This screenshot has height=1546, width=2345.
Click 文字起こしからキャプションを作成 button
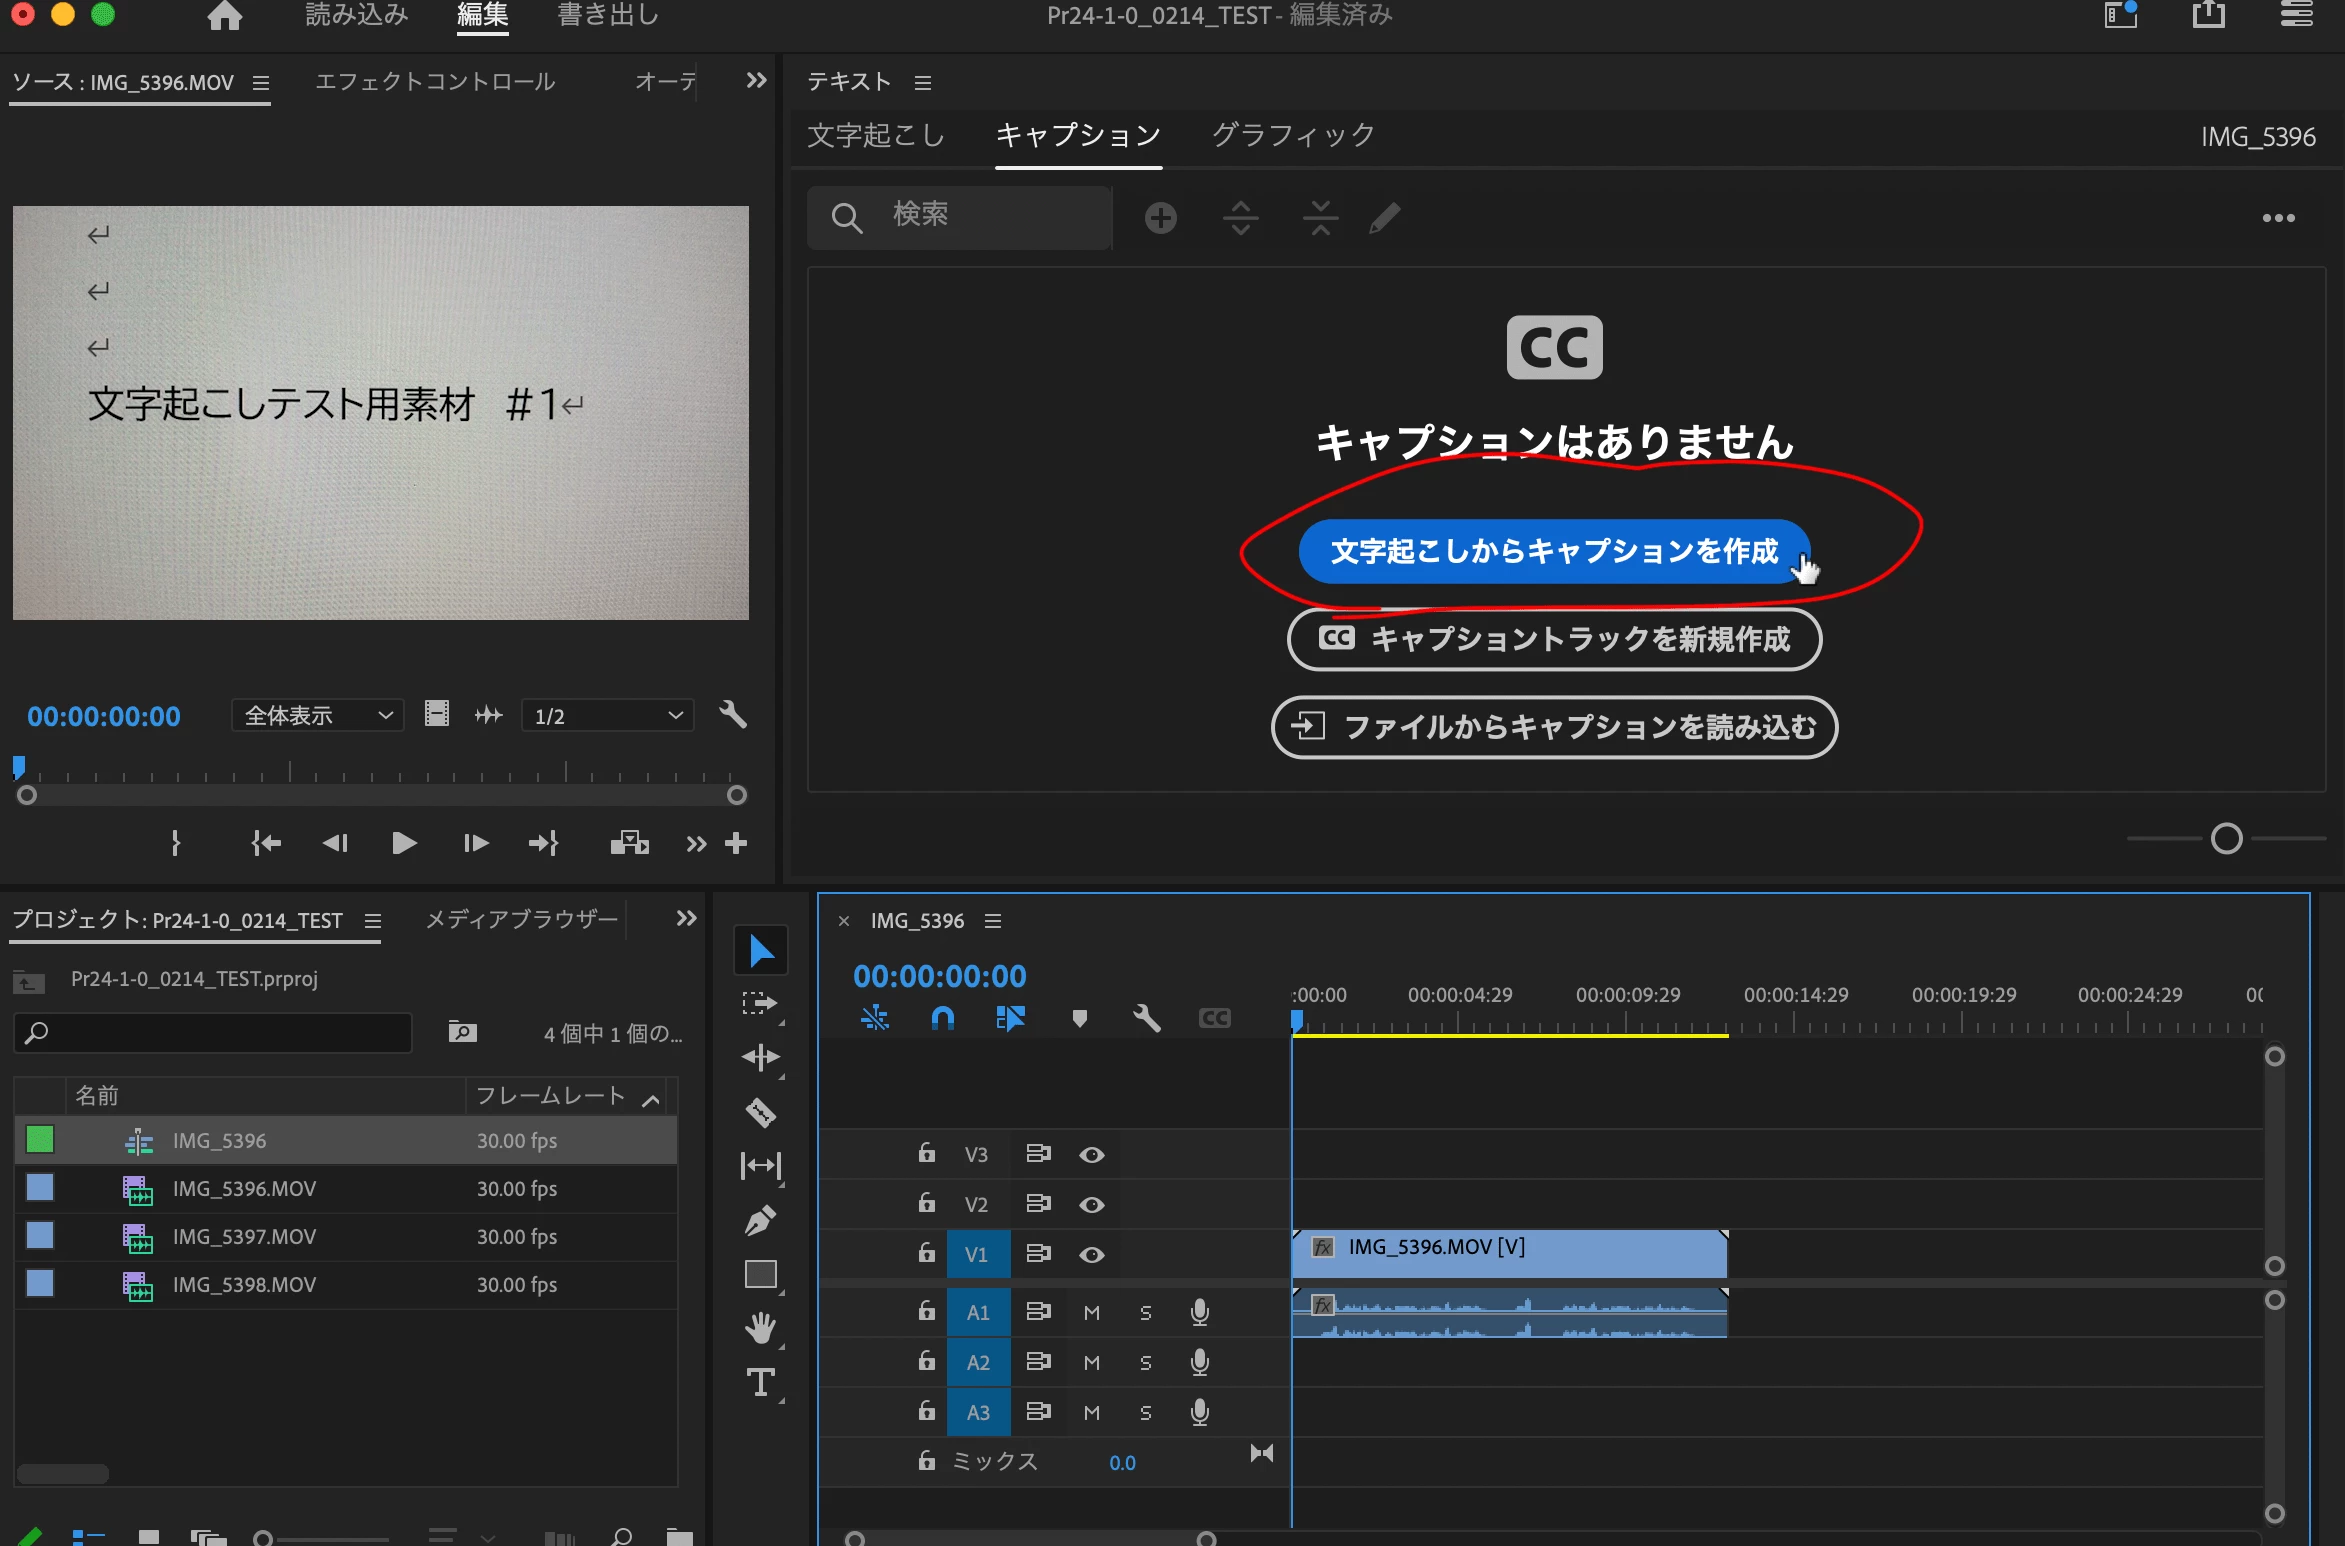coord(1553,551)
